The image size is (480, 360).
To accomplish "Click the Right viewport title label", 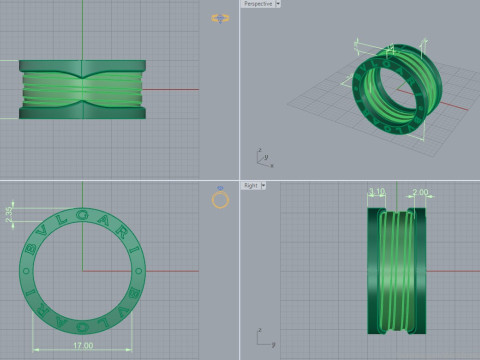I will [251, 185].
